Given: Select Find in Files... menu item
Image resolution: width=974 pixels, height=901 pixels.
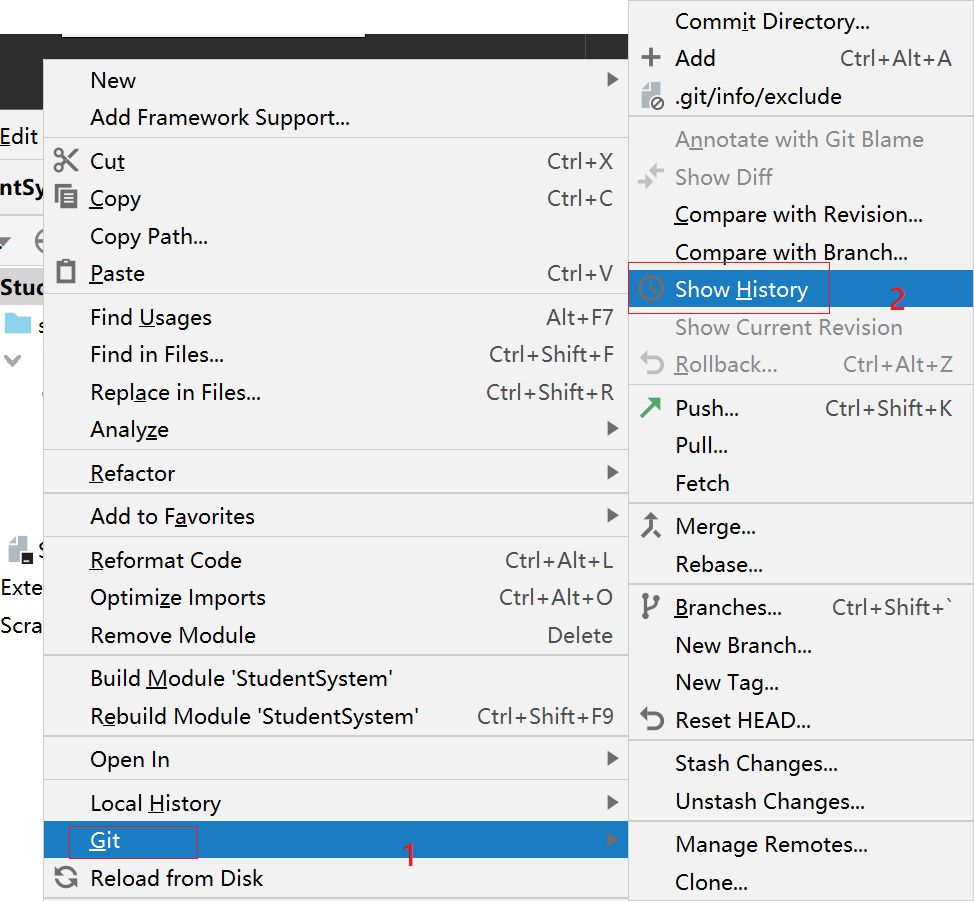Looking at the screenshot, I should [x=157, y=354].
